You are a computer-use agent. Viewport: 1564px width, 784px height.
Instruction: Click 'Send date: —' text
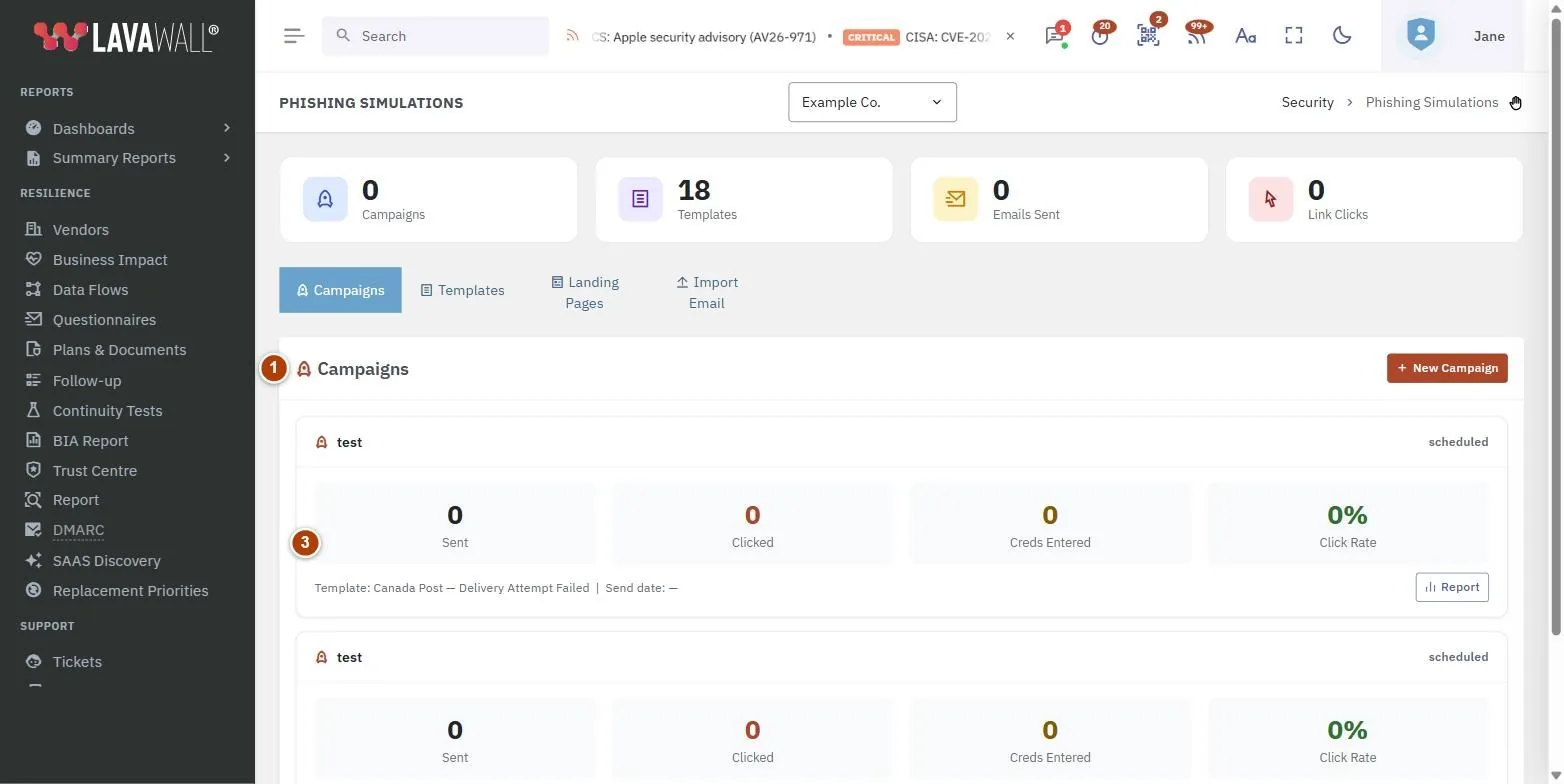tap(641, 588)
